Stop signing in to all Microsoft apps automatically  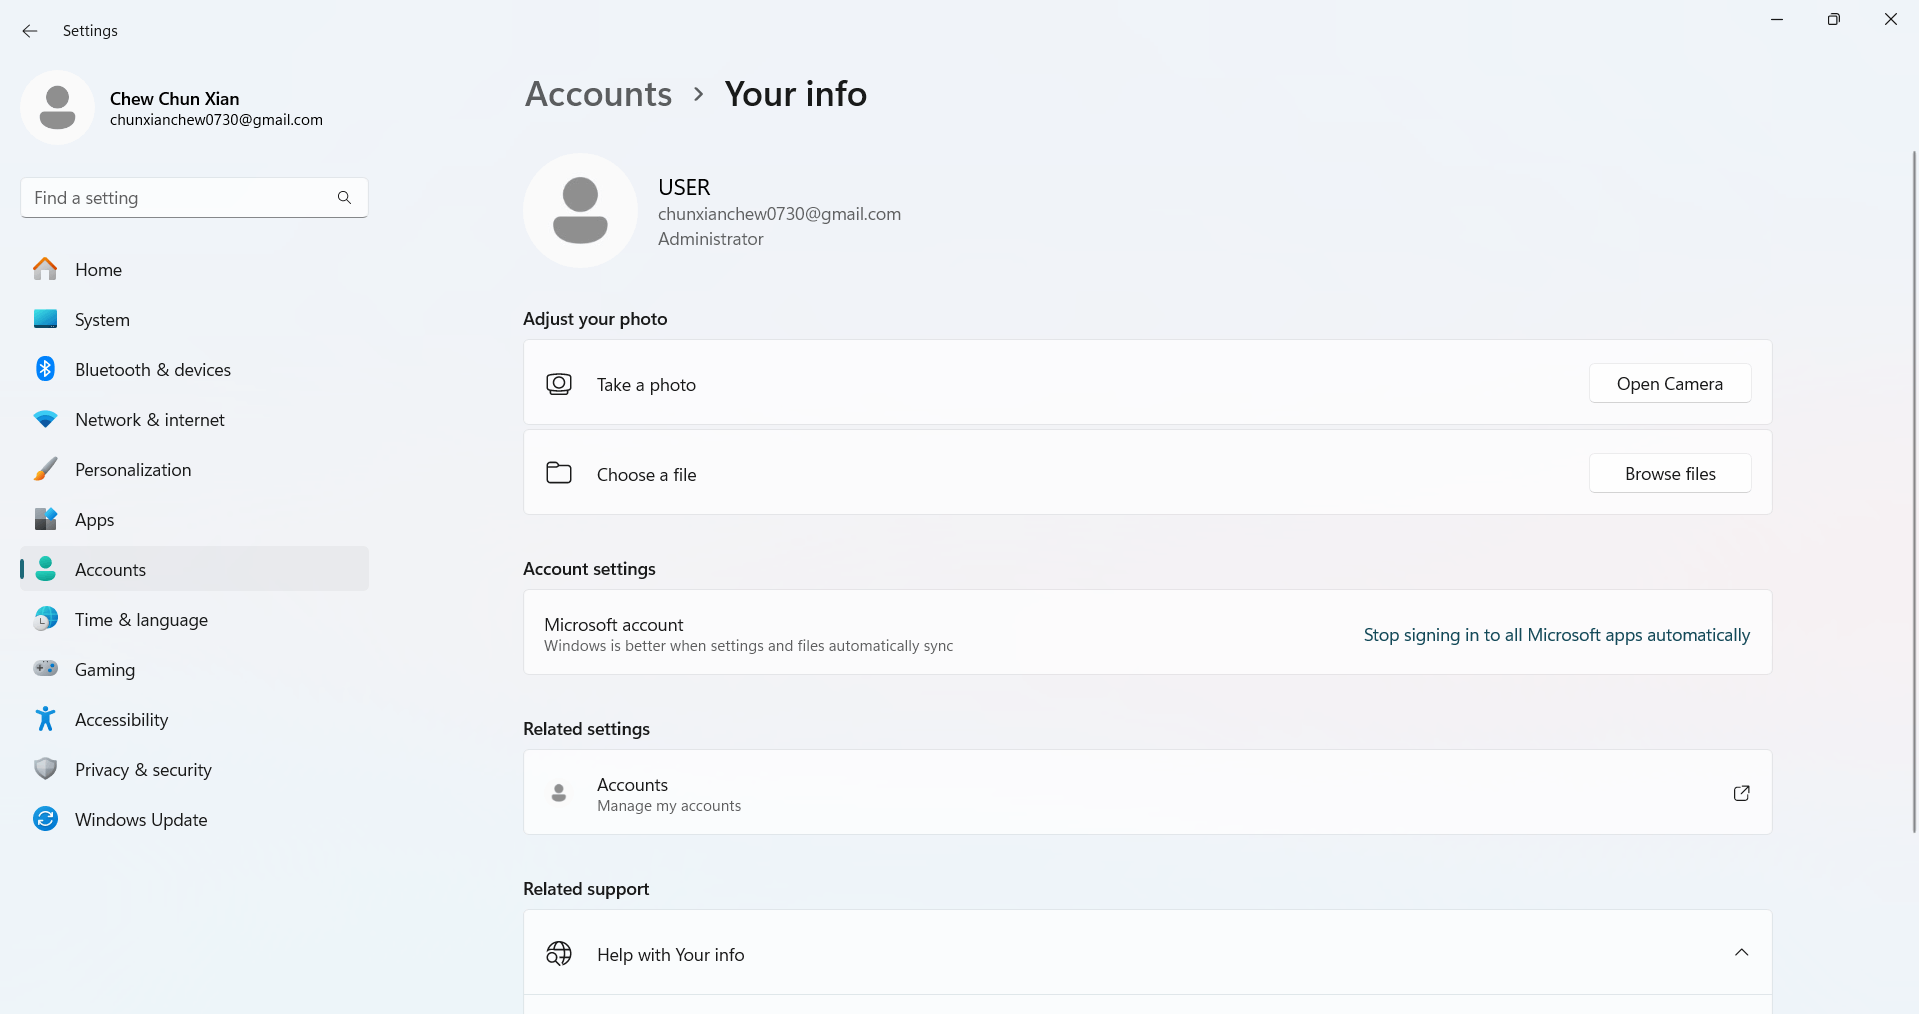coord(1556,635)
